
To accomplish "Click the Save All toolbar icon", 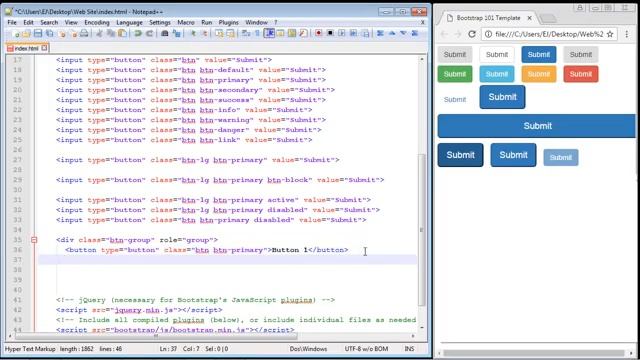I will (x=49, y=33).
